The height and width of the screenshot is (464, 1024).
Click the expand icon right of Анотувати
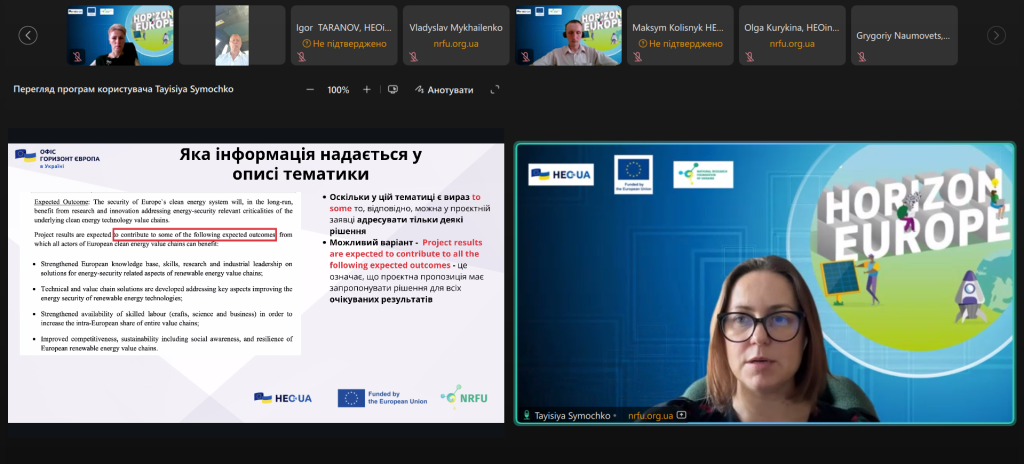[x=495, y=90]
